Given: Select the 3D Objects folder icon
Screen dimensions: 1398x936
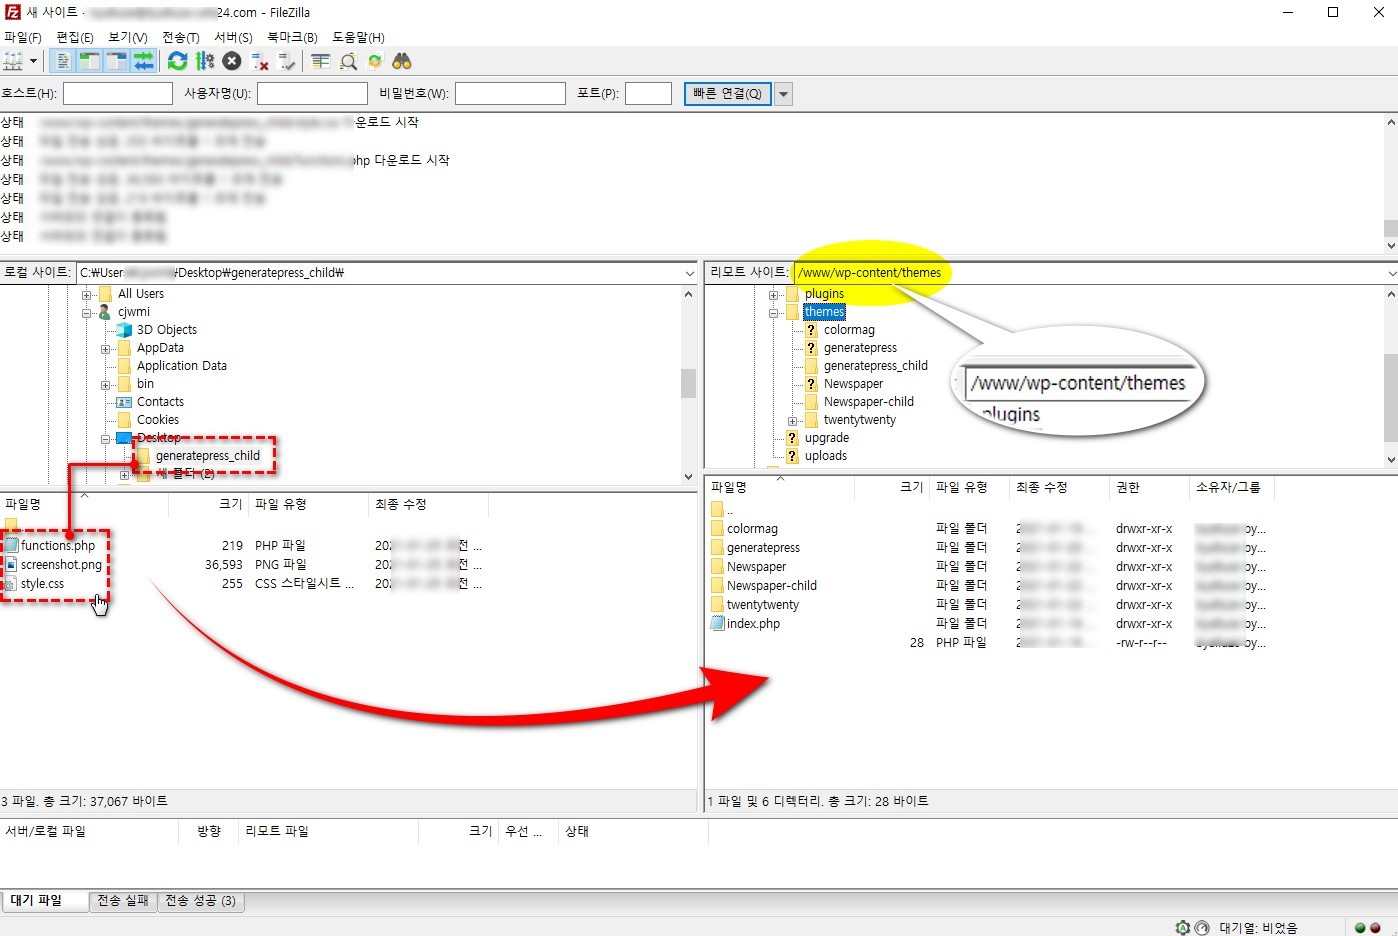Looking at the screenshot, I should [x=124, y=330].
